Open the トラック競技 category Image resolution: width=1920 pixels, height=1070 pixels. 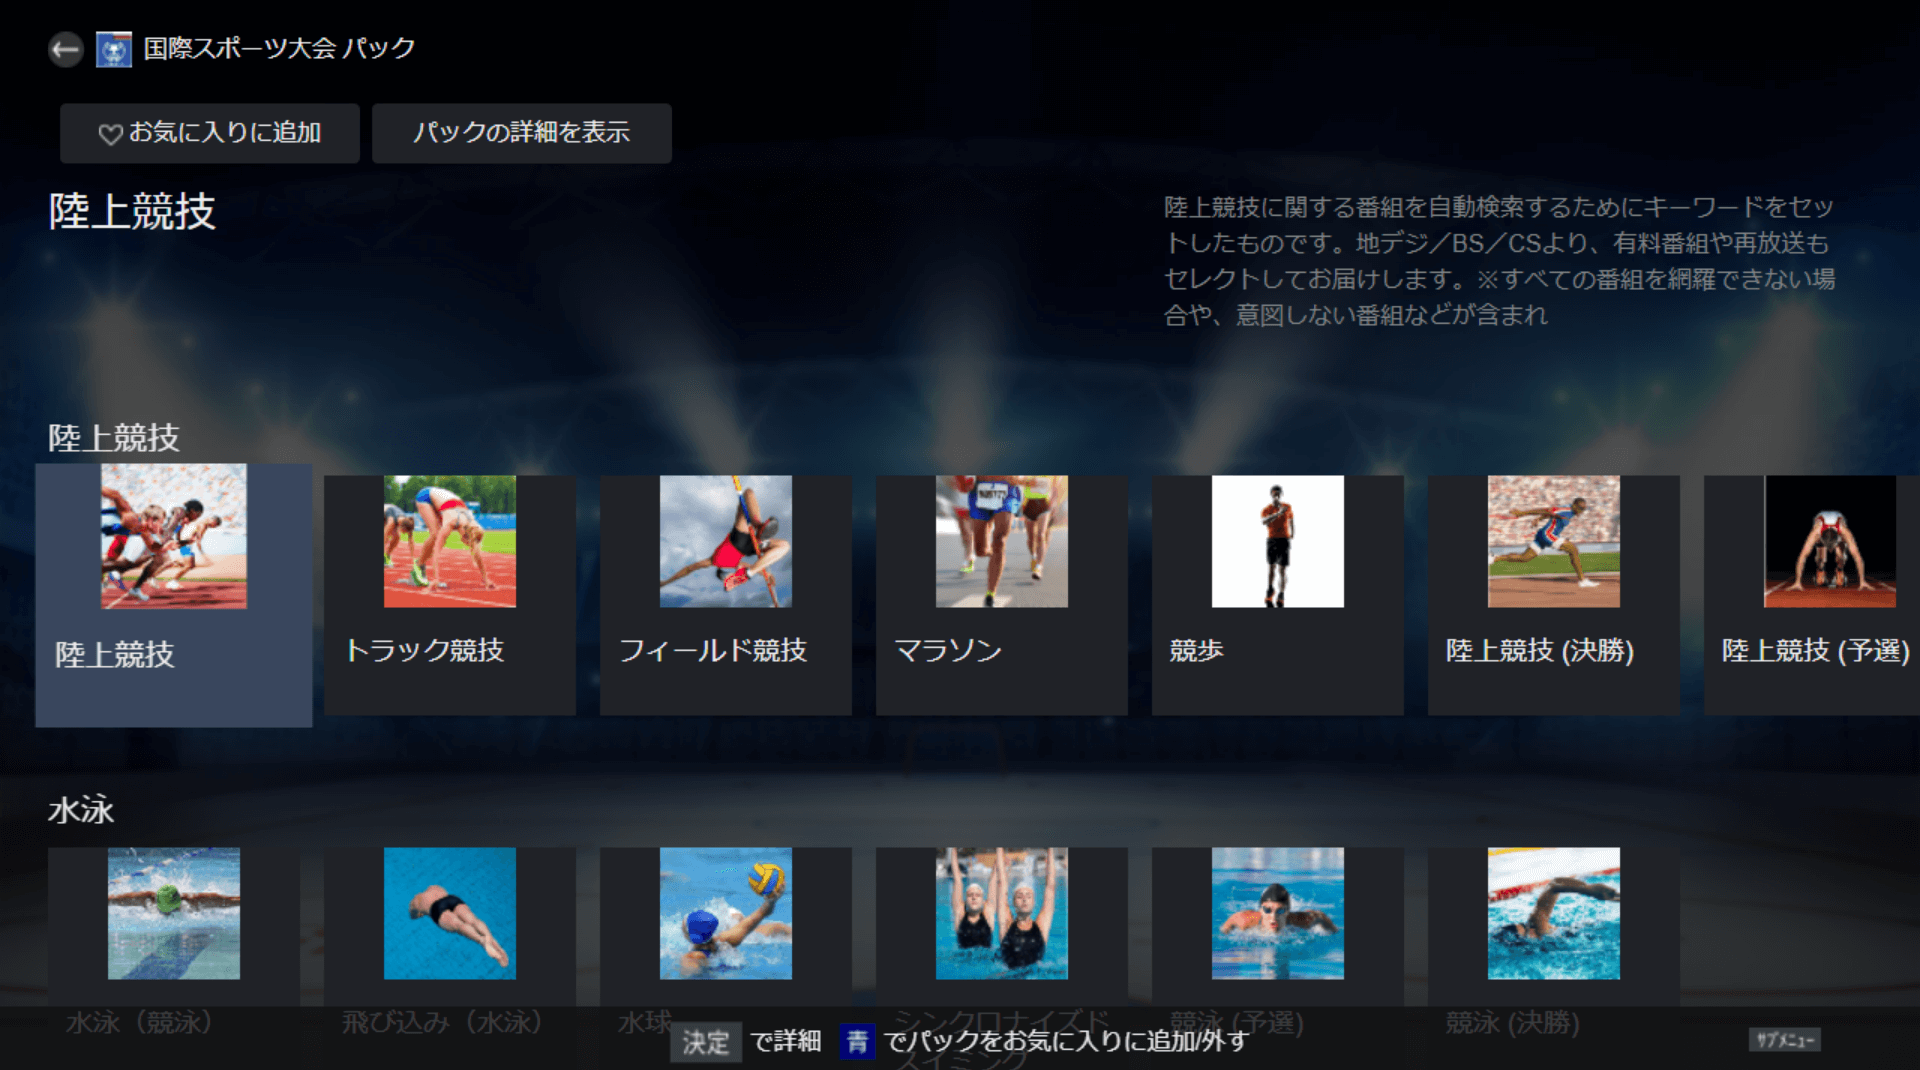click(450, 594)
